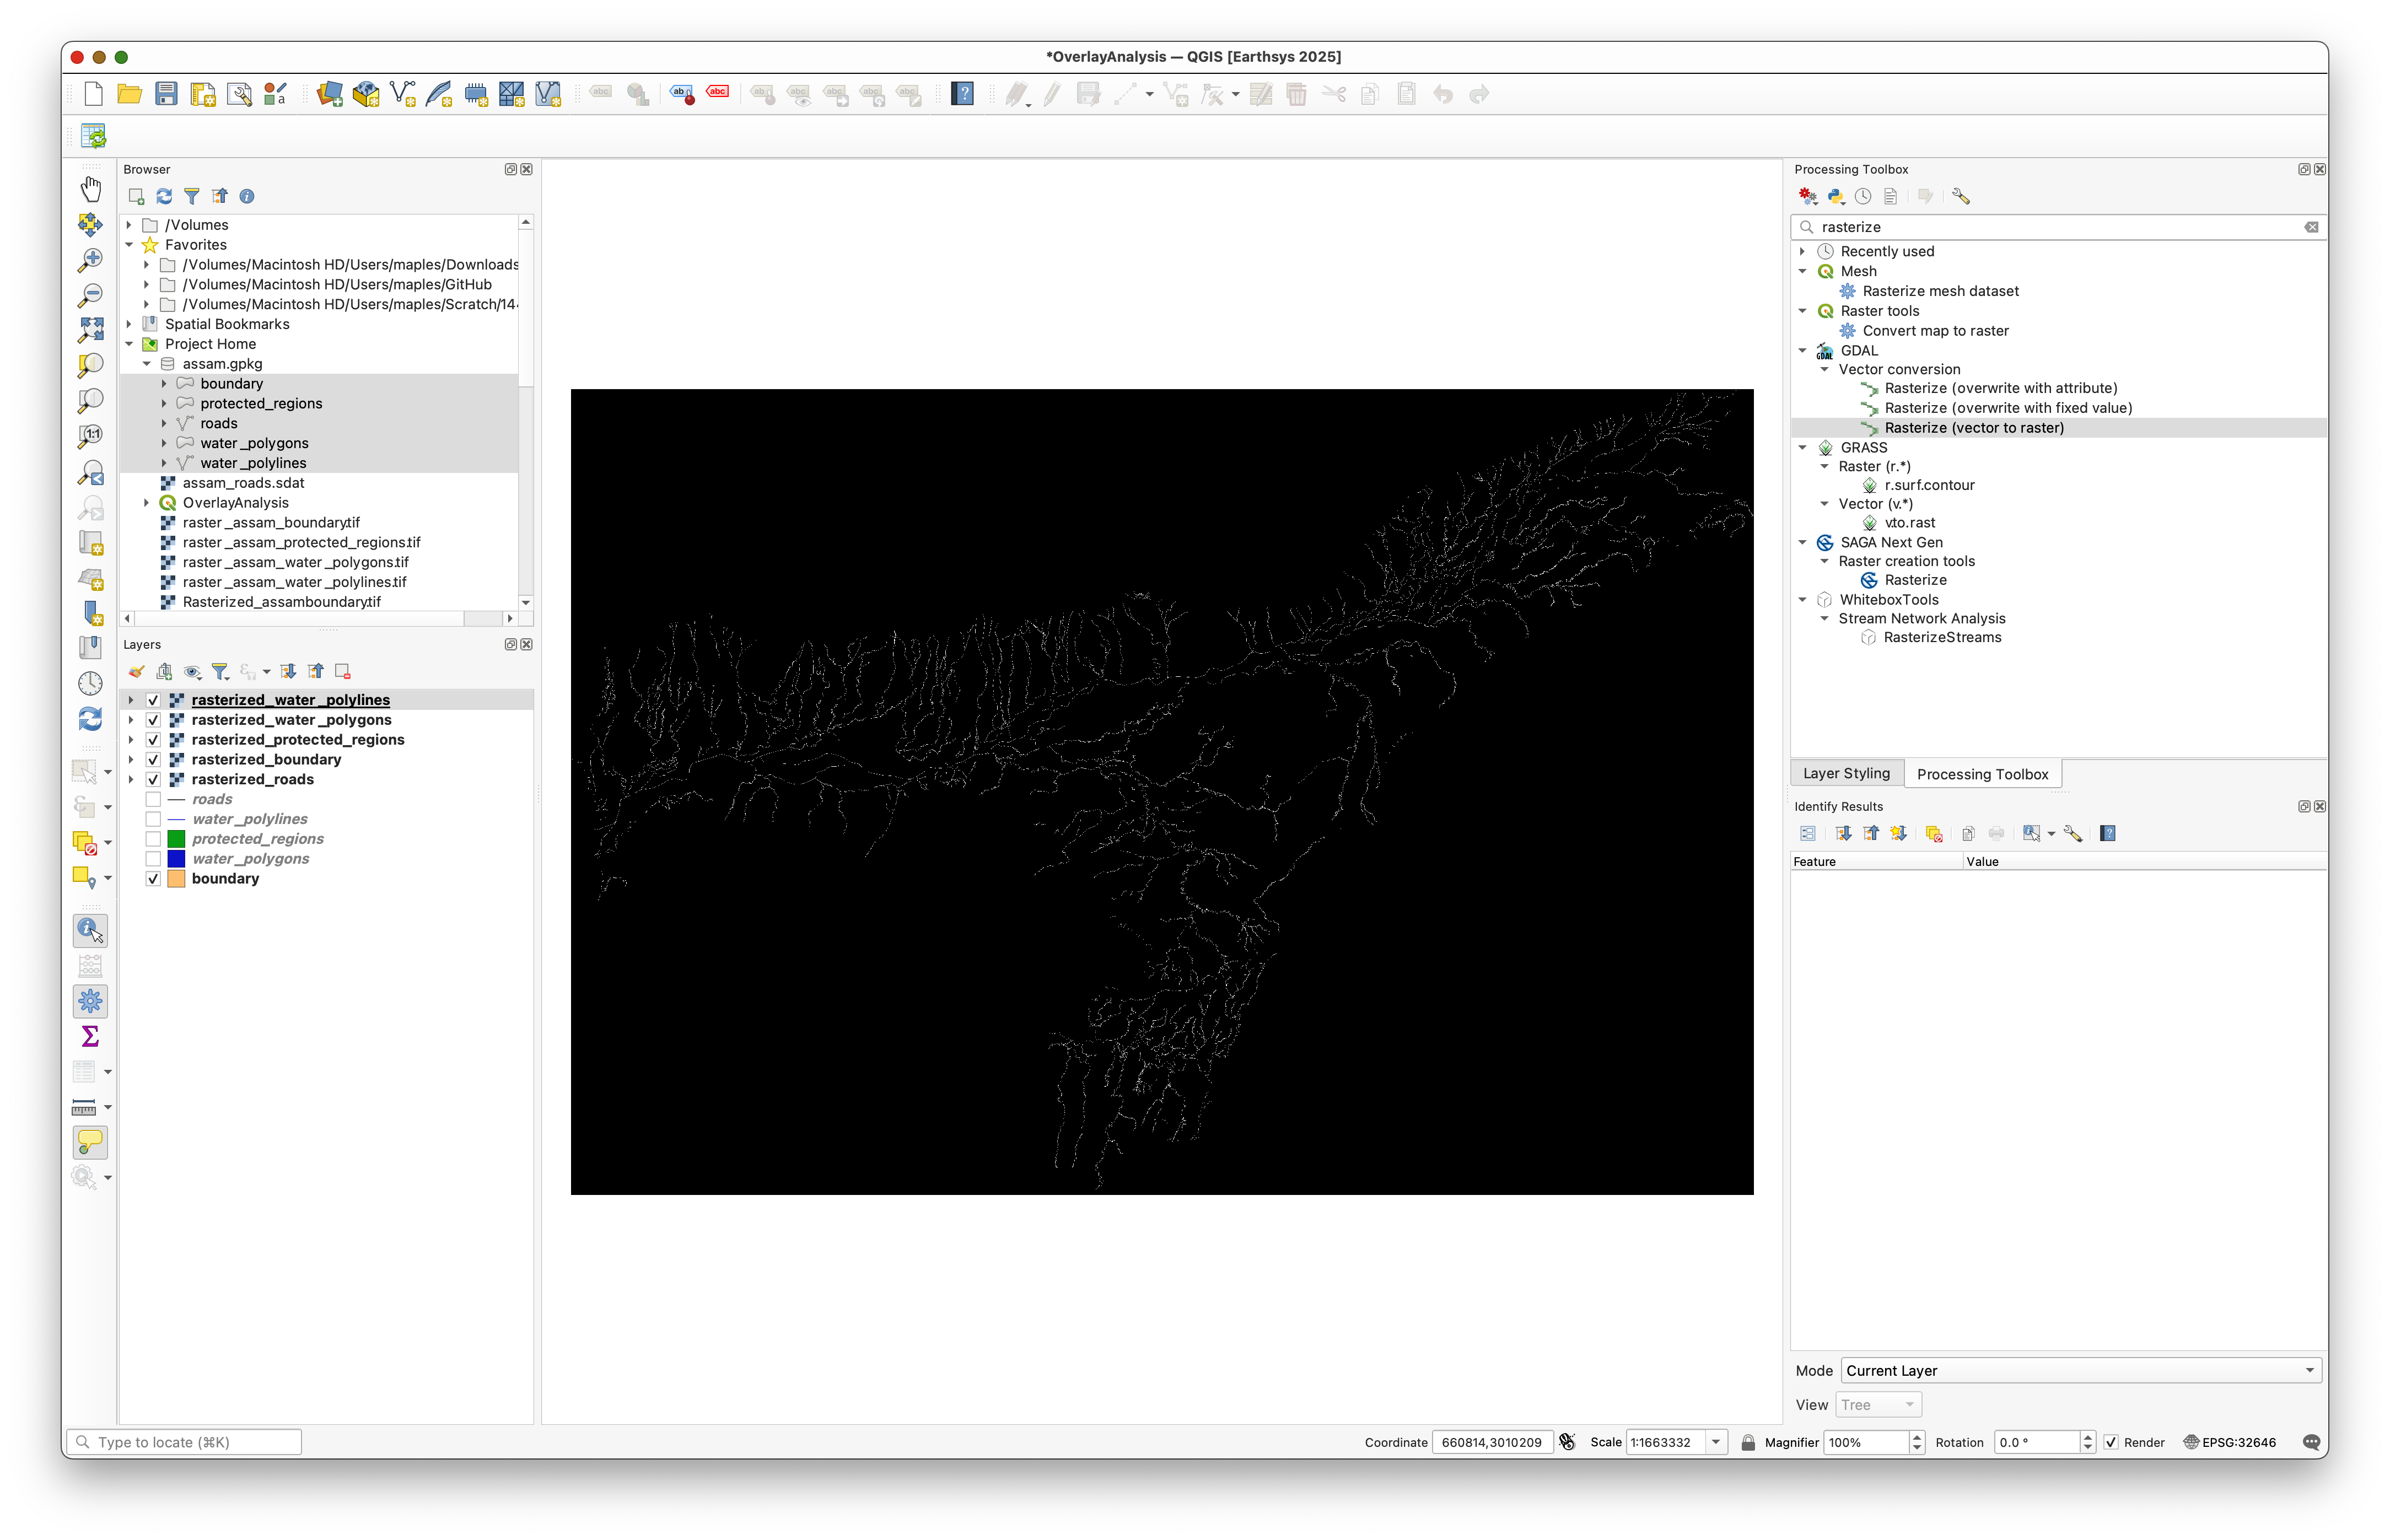Open project folder icon in toolbar
The height and width of the screenshot is (1540, 2390).
[x=129, y=94]
